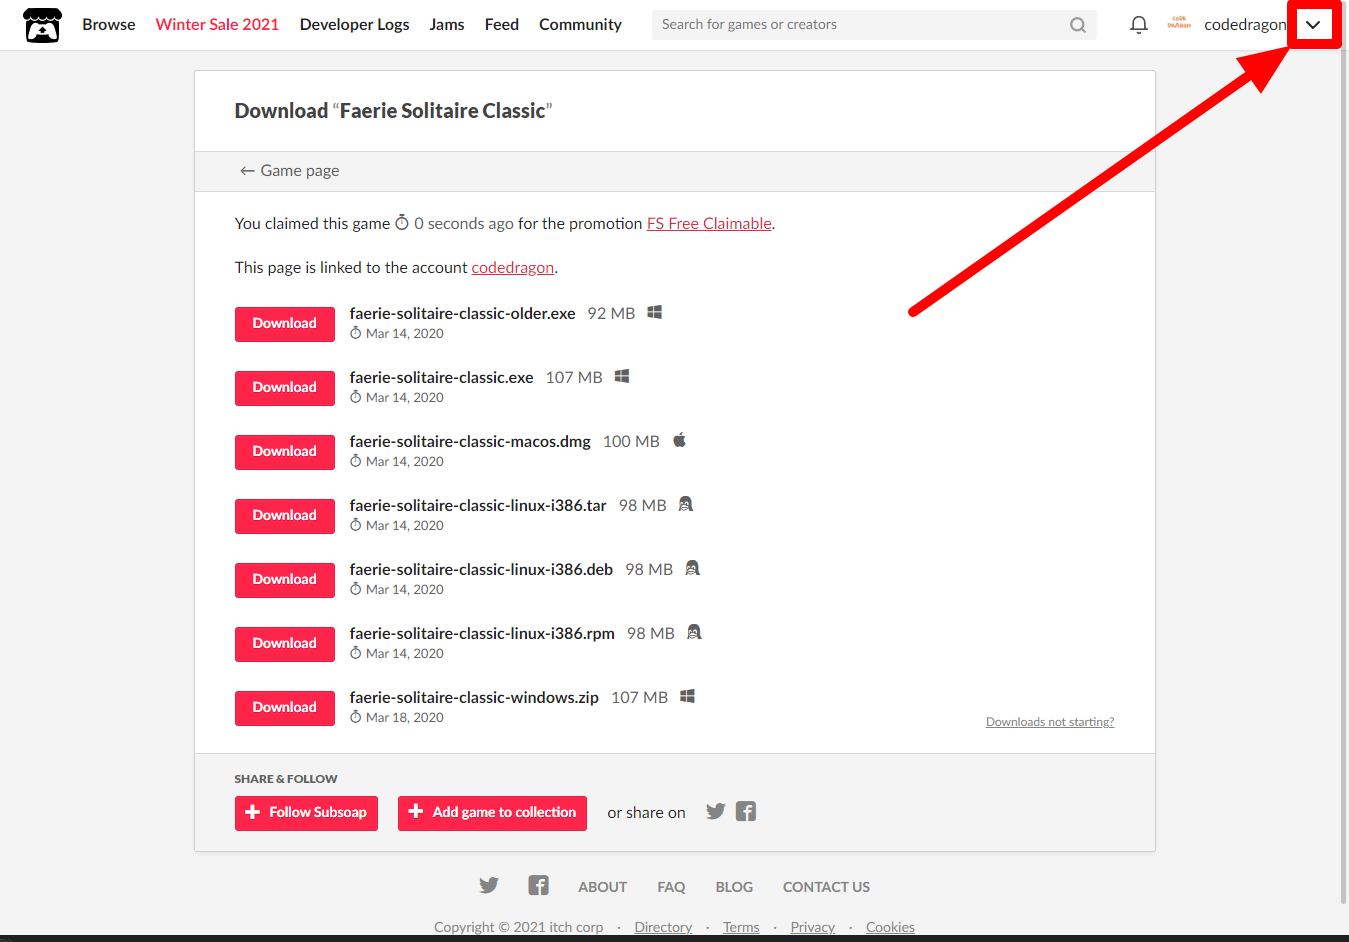Open the linked account codedragon link

click(513, 268)
